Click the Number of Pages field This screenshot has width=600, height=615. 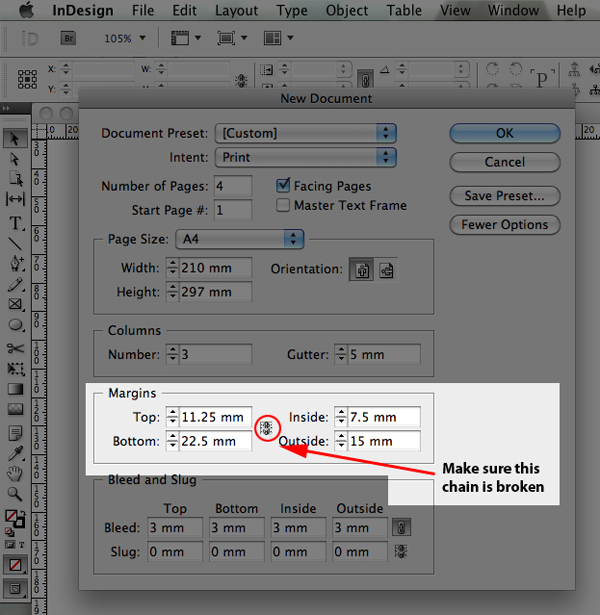[x=233, y=186]
